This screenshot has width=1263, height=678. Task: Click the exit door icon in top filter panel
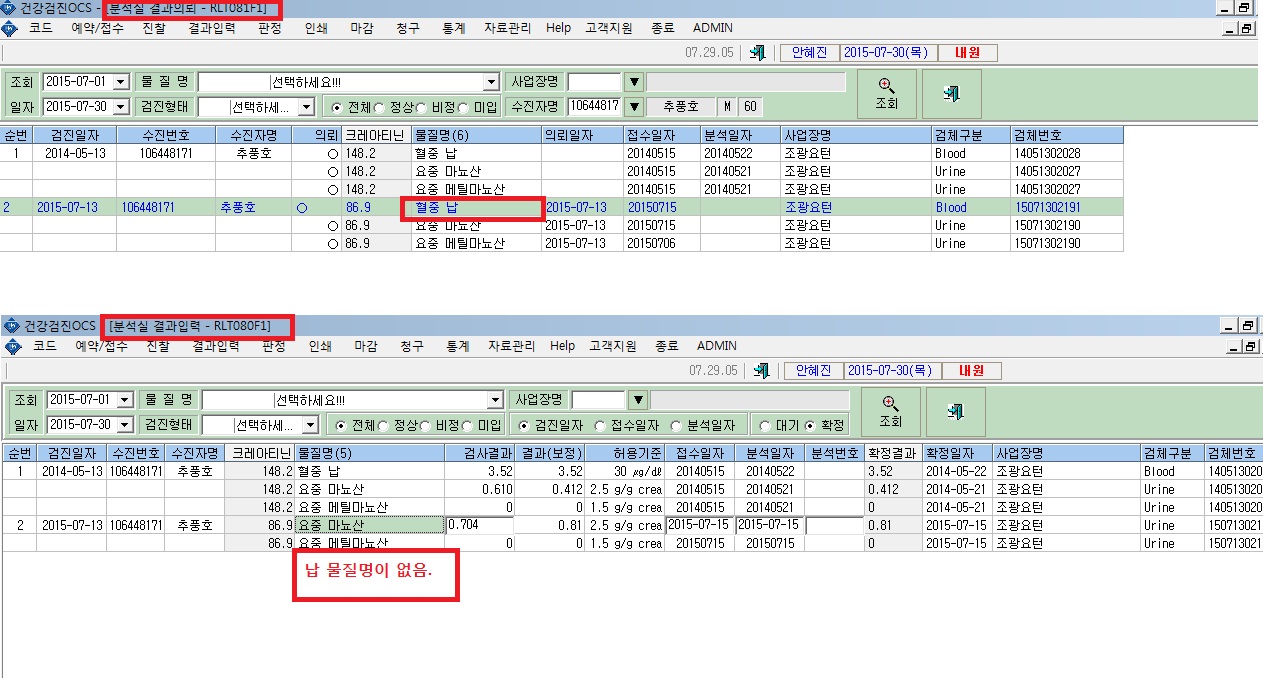click(x=951, y=94)
